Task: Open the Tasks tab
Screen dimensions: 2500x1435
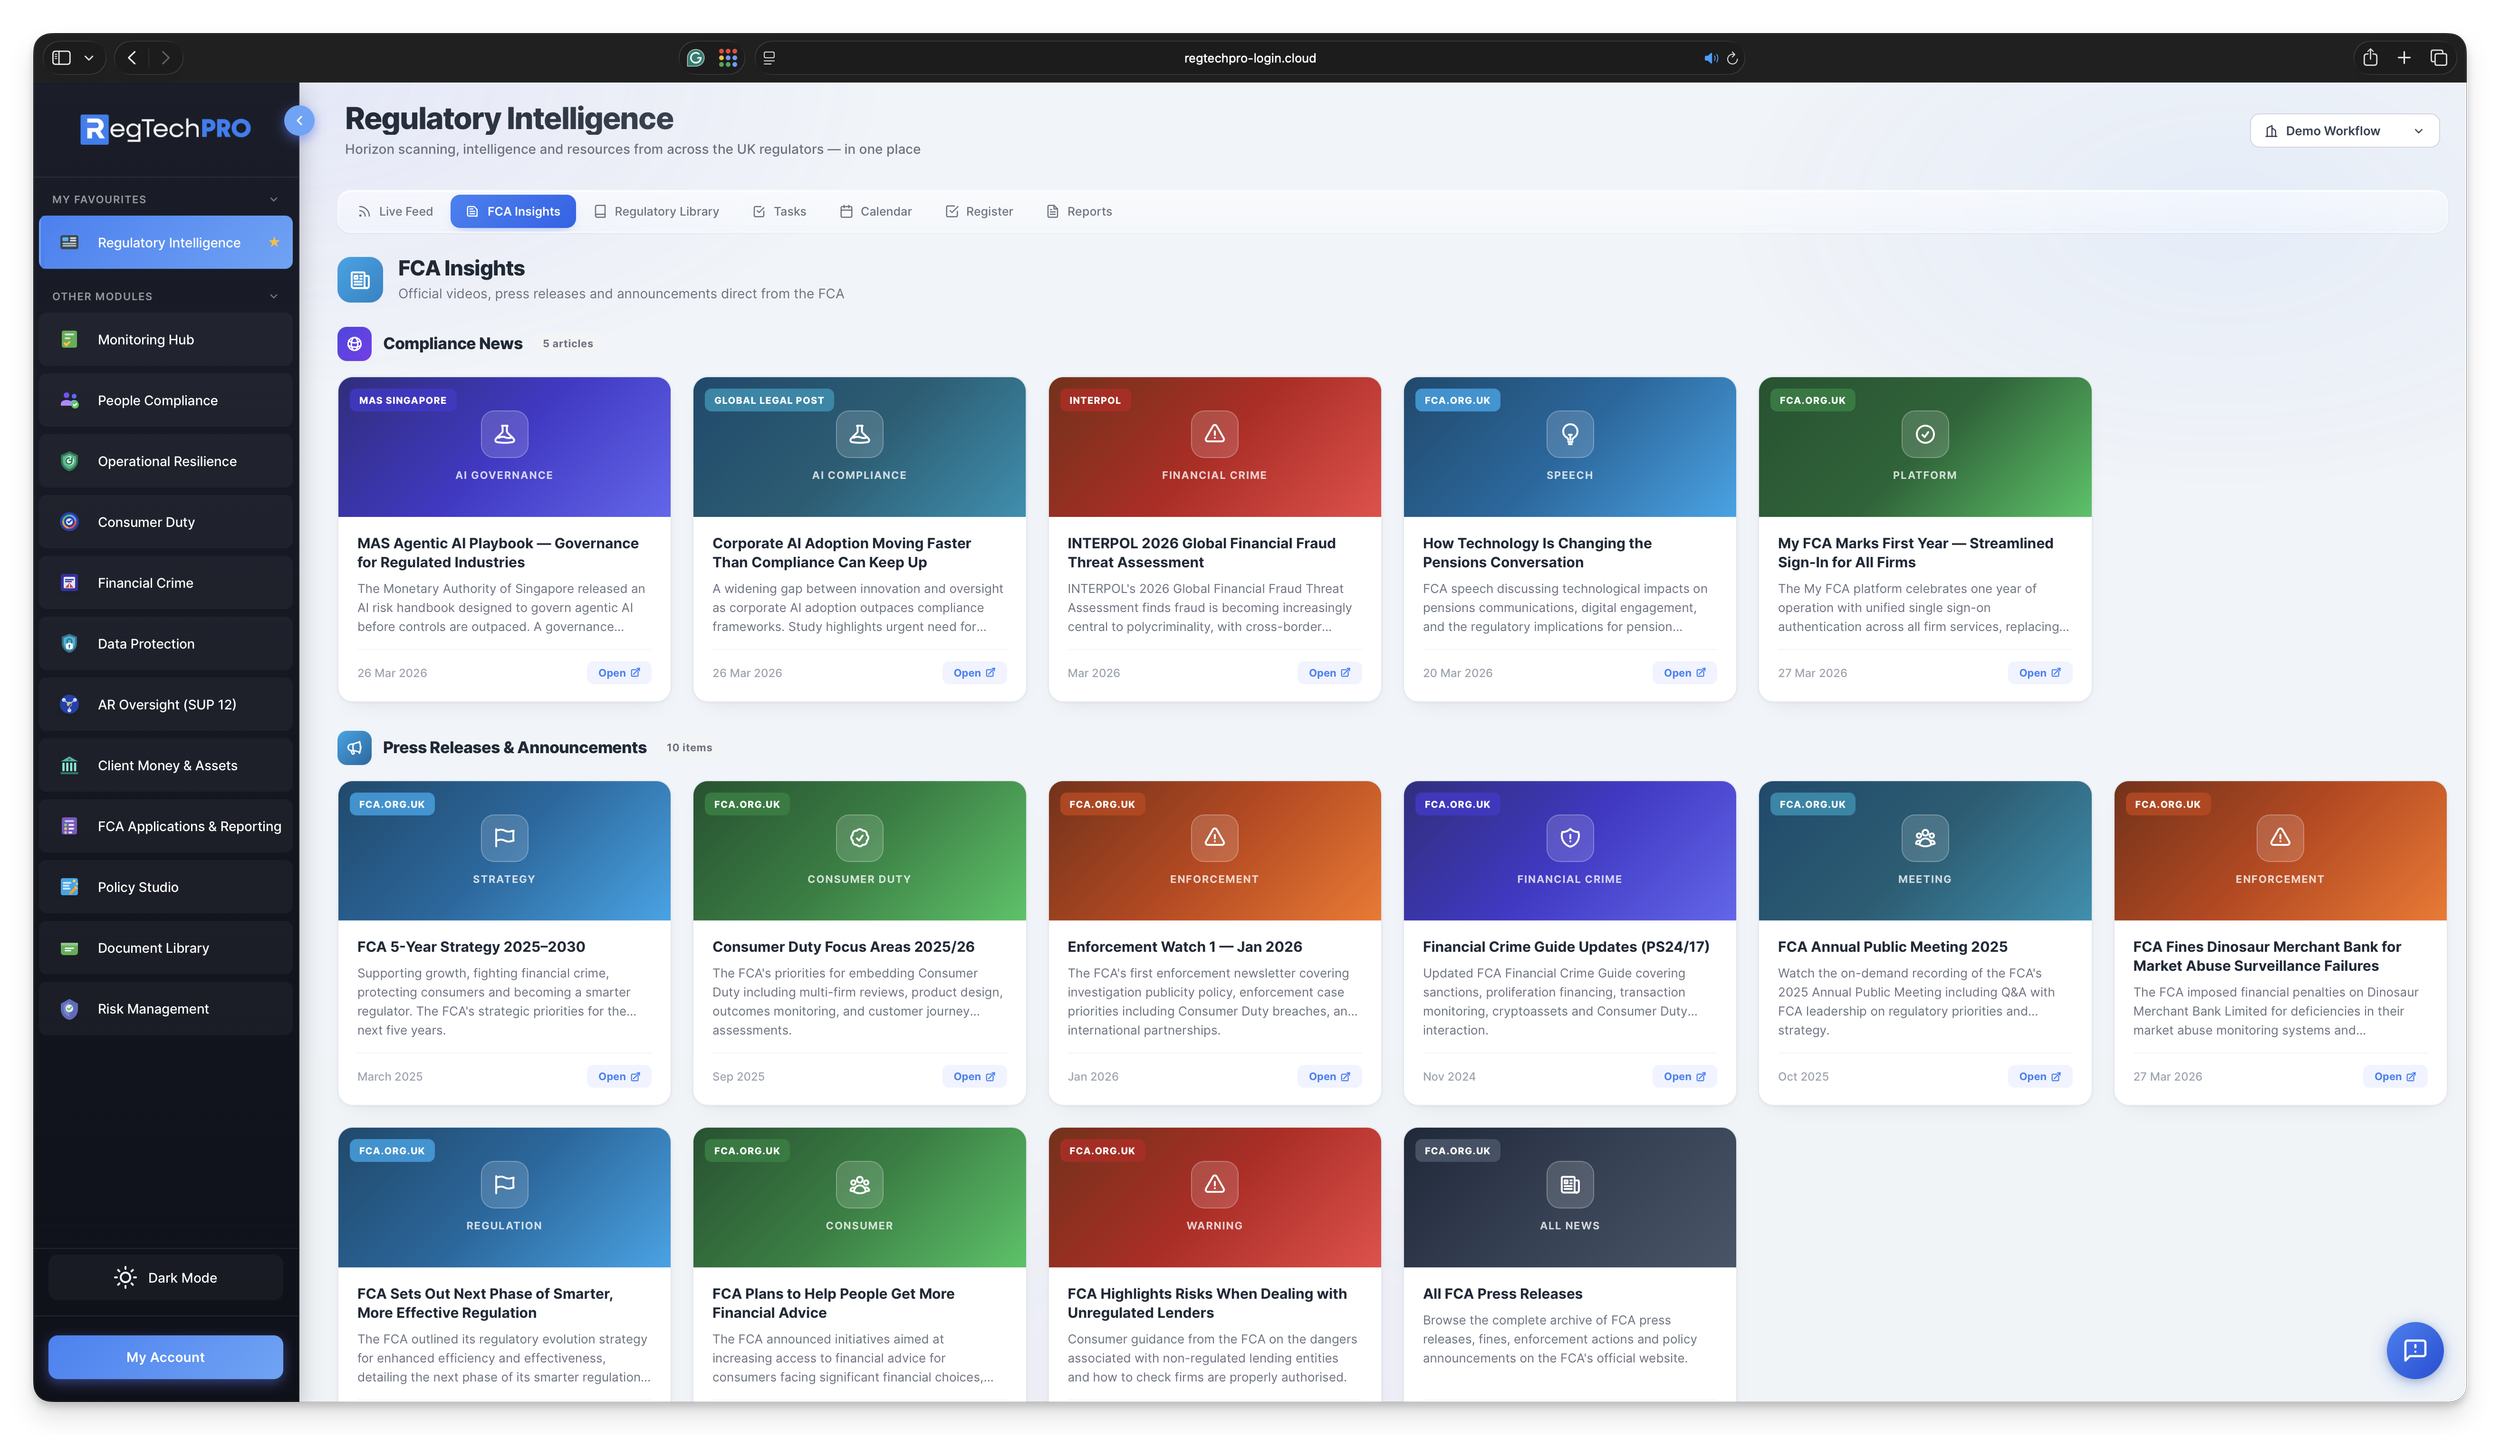Action: click(780, 212)
